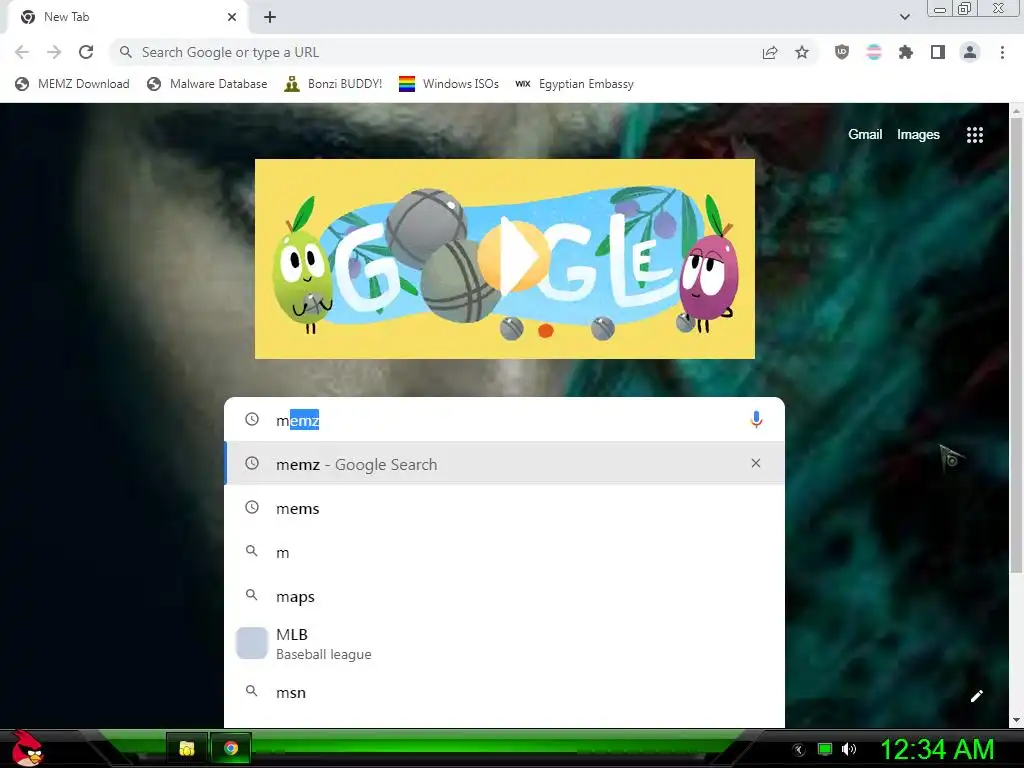Viewport: 1024px width, 768px height.
Task: Play the Google Doodle game
Action: pyautogui.click(x=512, y=257)
